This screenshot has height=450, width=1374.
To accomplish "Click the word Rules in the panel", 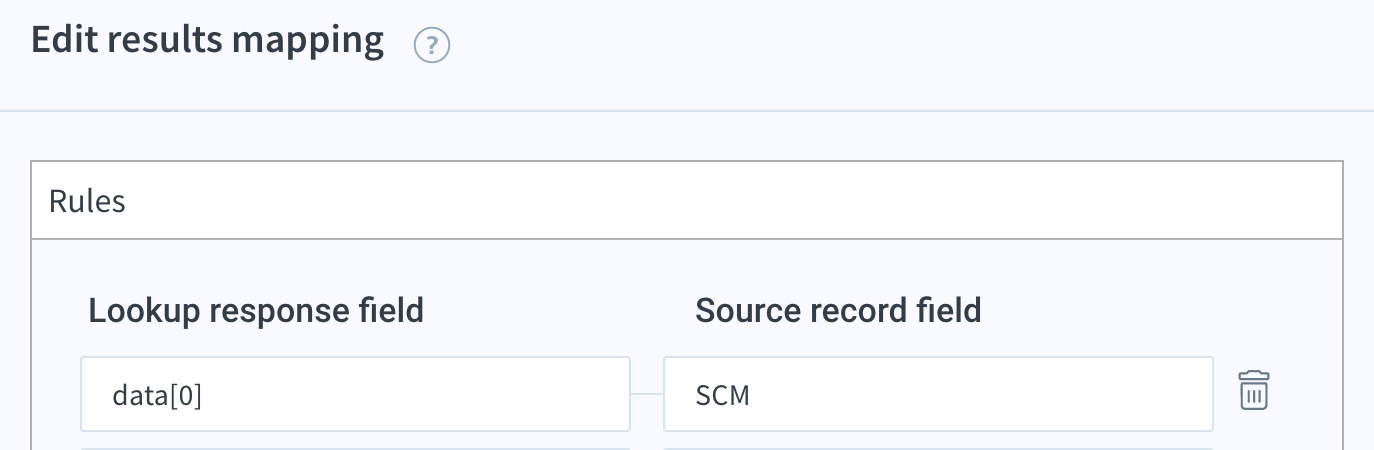I will 87,201.
